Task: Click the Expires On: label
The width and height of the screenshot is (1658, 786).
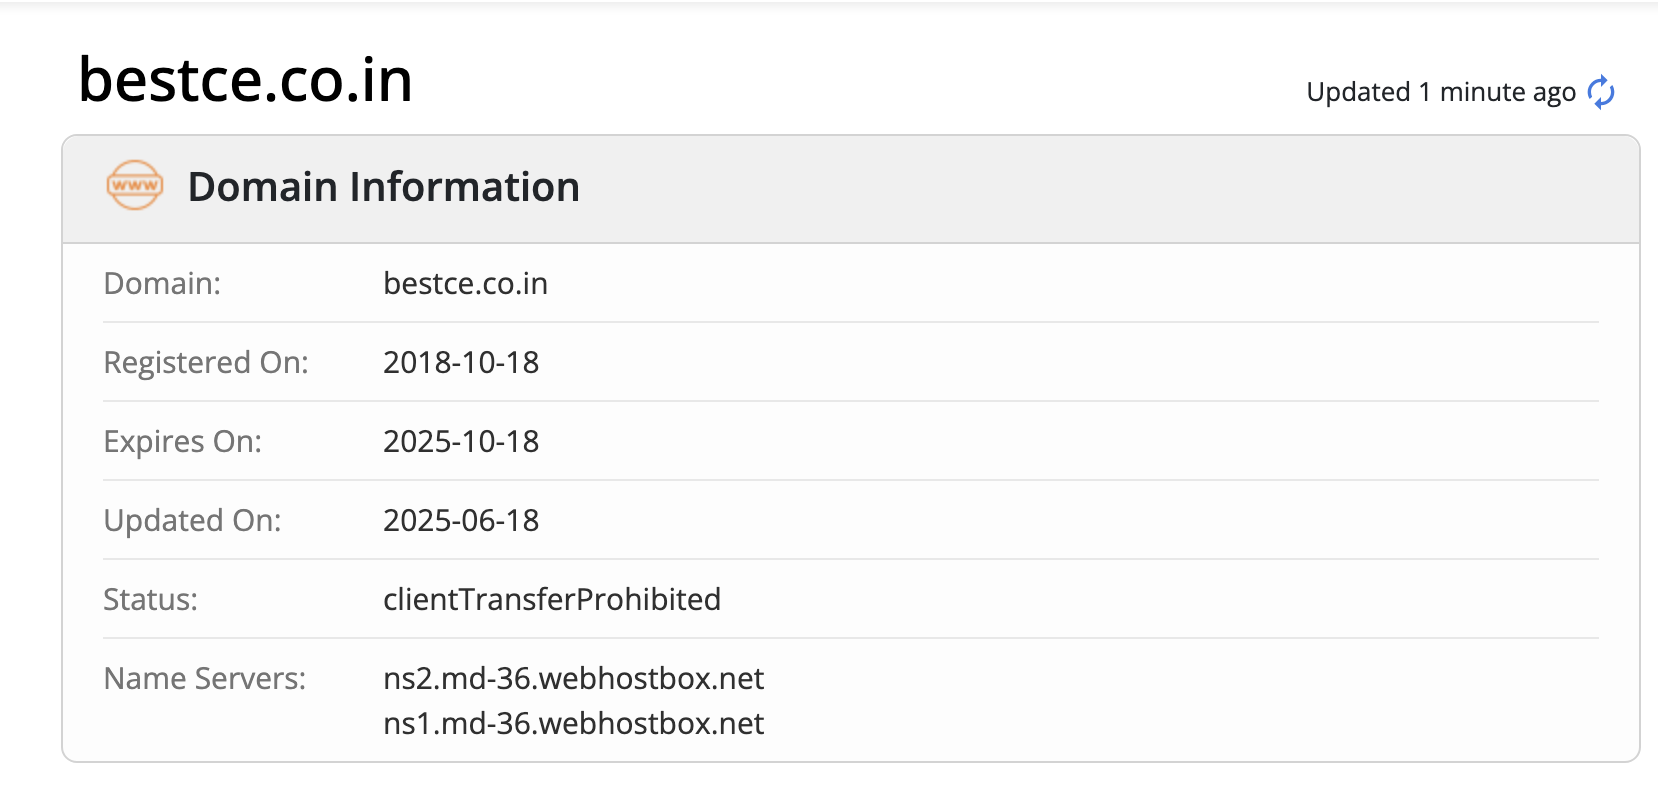Action: click(x=182, y=441)
